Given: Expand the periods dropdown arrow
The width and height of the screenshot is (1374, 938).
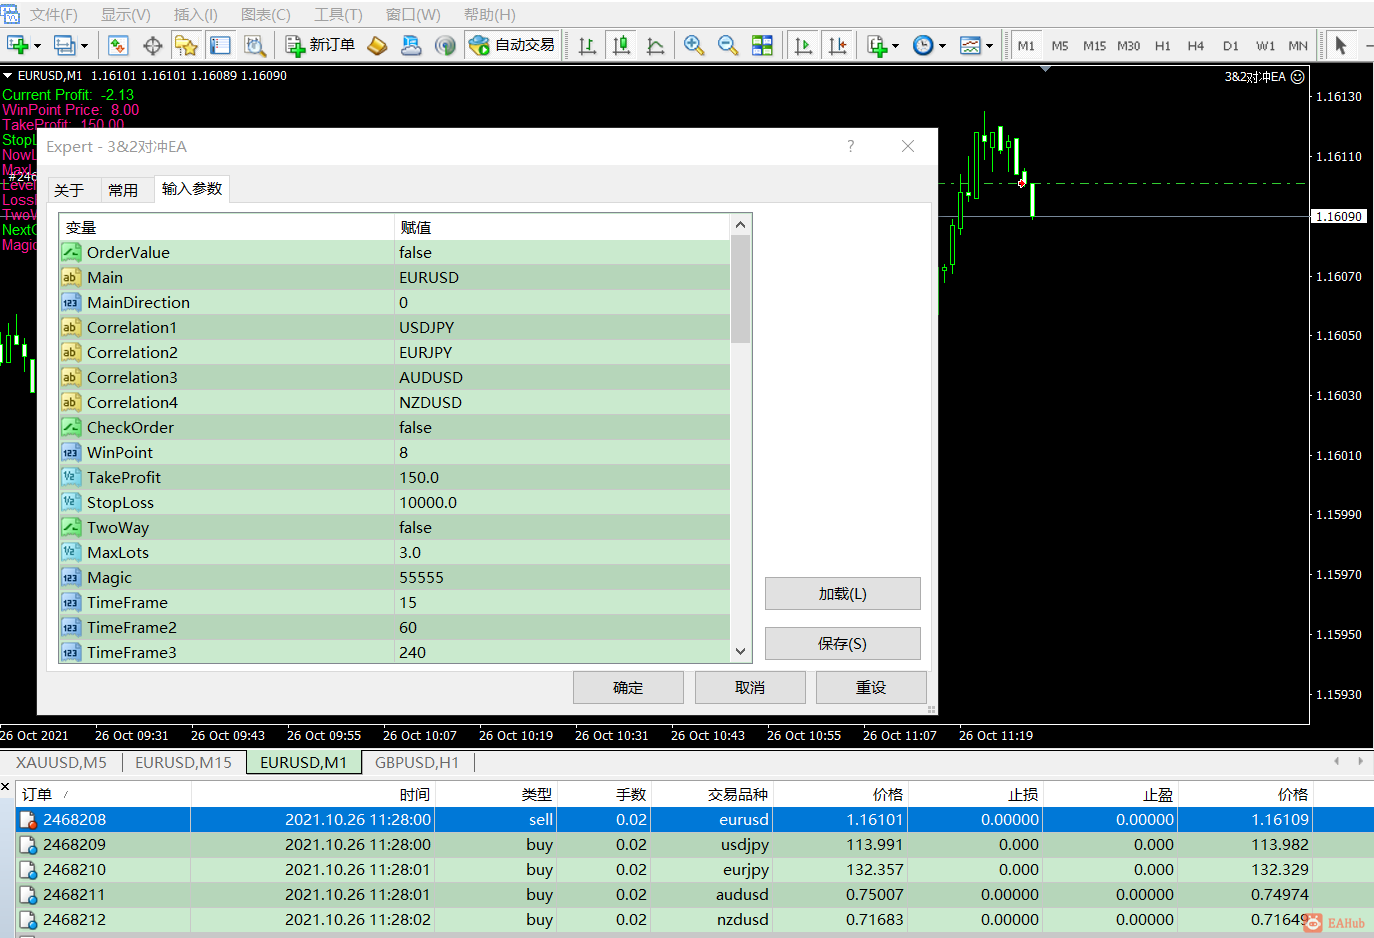Looking at the screenshot, I should [x=942, y=46].
